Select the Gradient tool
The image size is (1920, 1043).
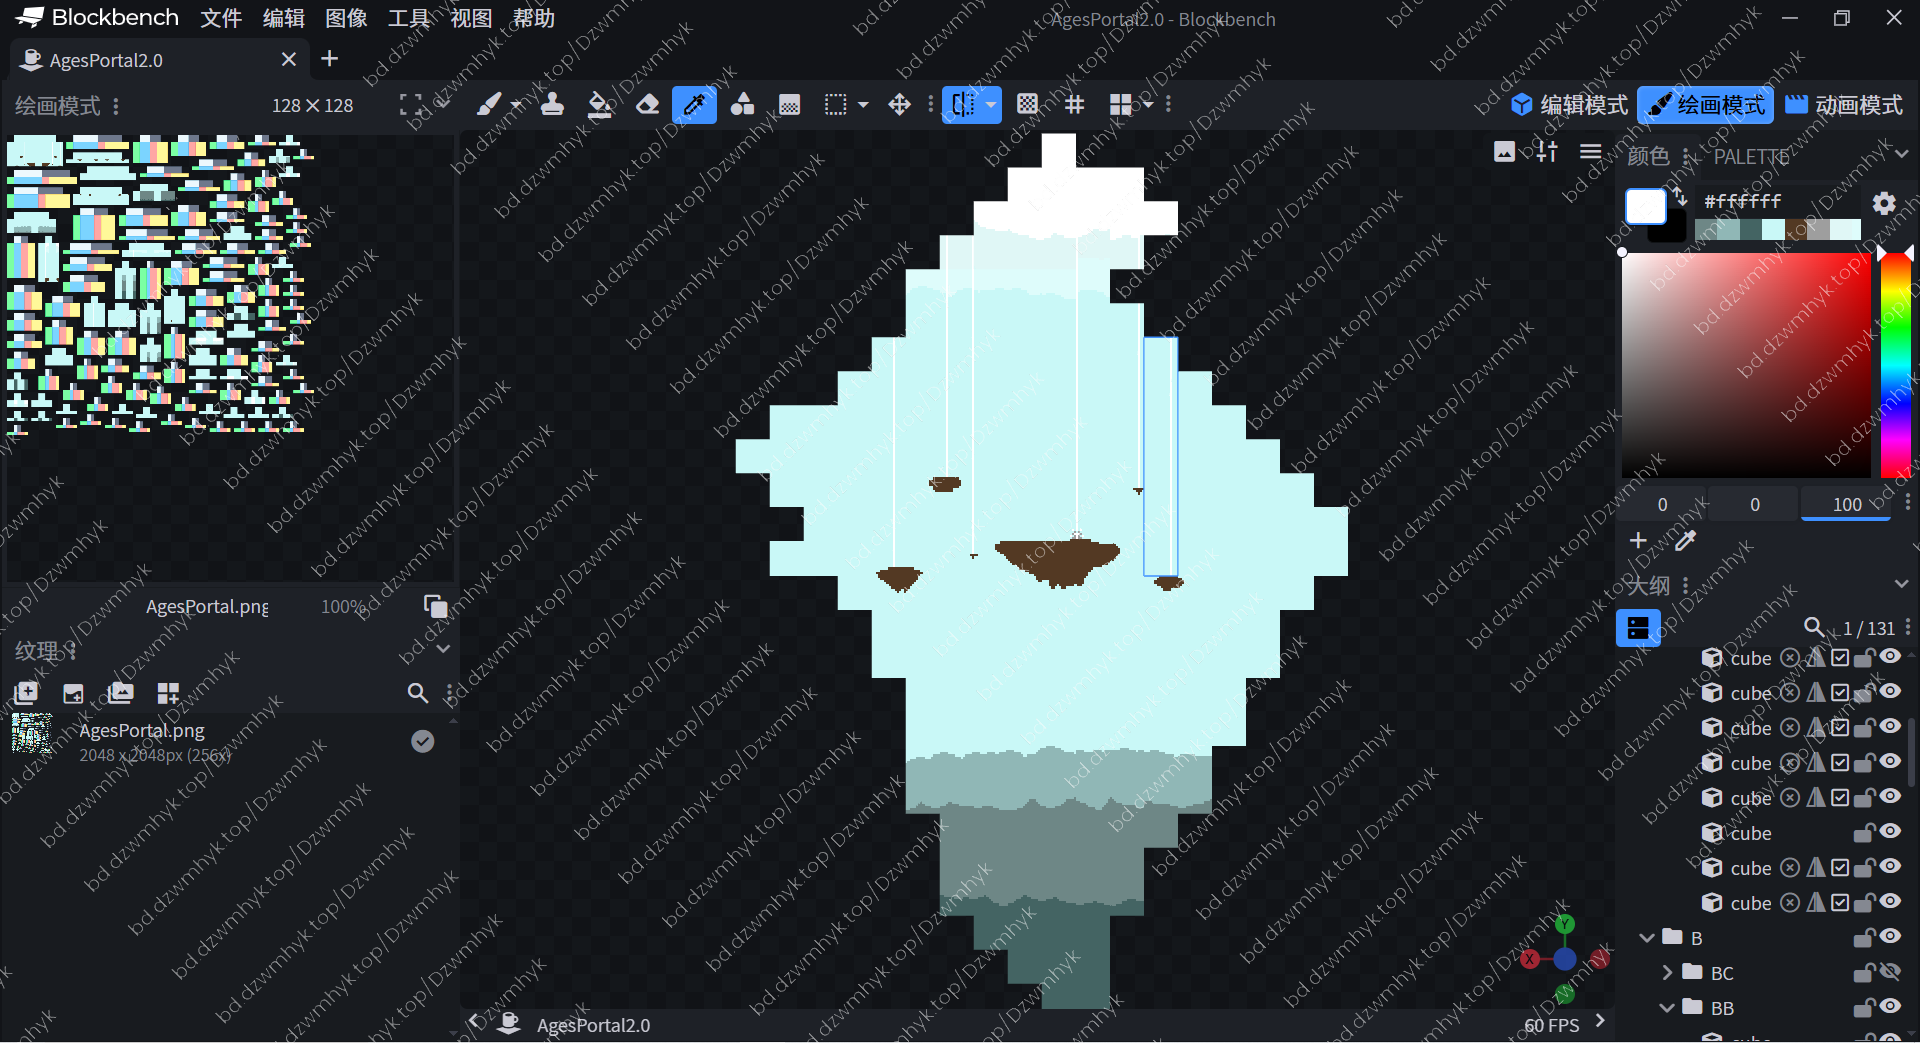[789, 105]
